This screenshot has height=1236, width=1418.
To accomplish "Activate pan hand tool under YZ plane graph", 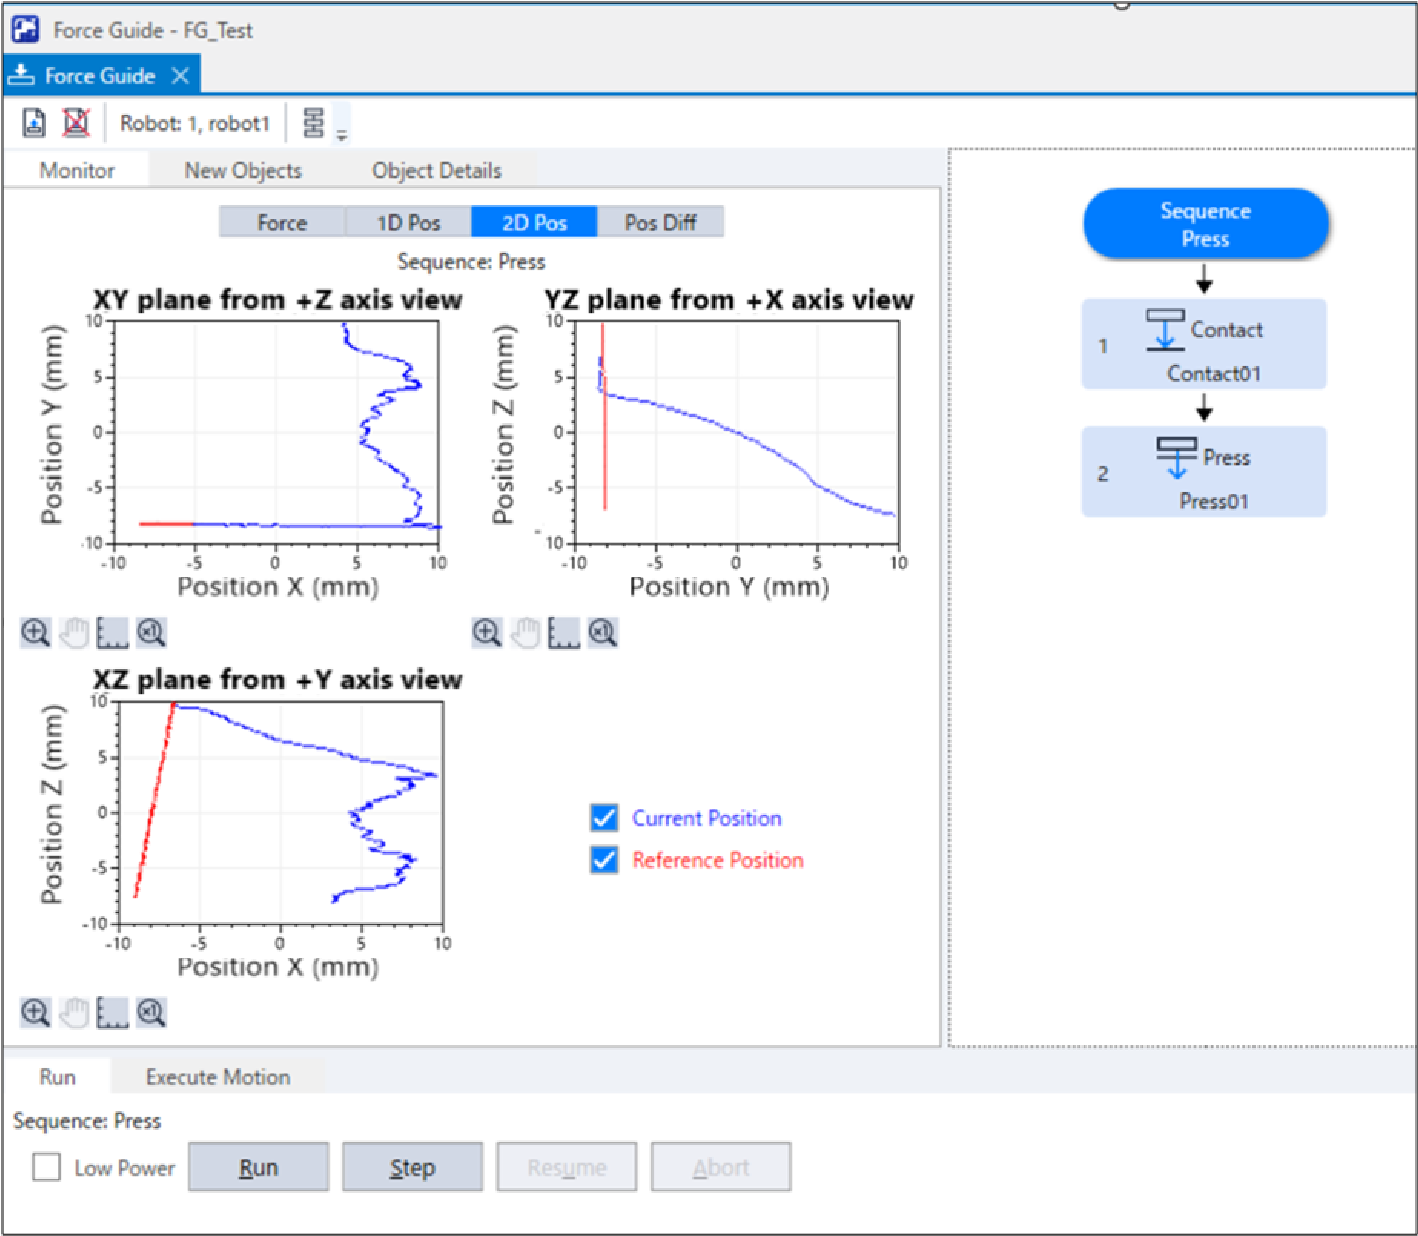I will click(525, 633).
